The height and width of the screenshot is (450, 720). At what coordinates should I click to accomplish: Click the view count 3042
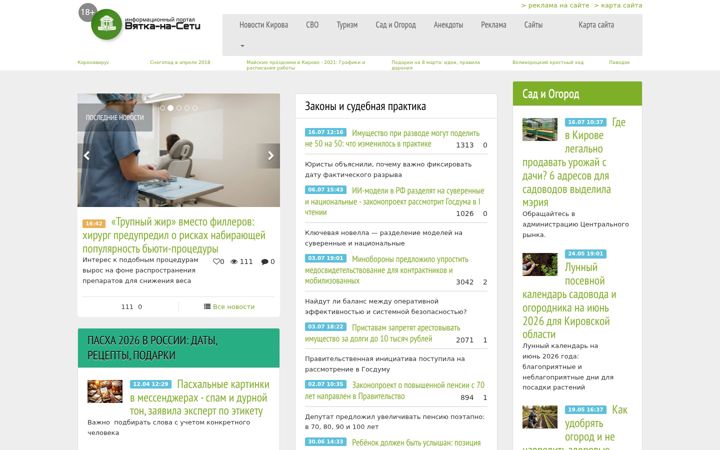point(465,282)
